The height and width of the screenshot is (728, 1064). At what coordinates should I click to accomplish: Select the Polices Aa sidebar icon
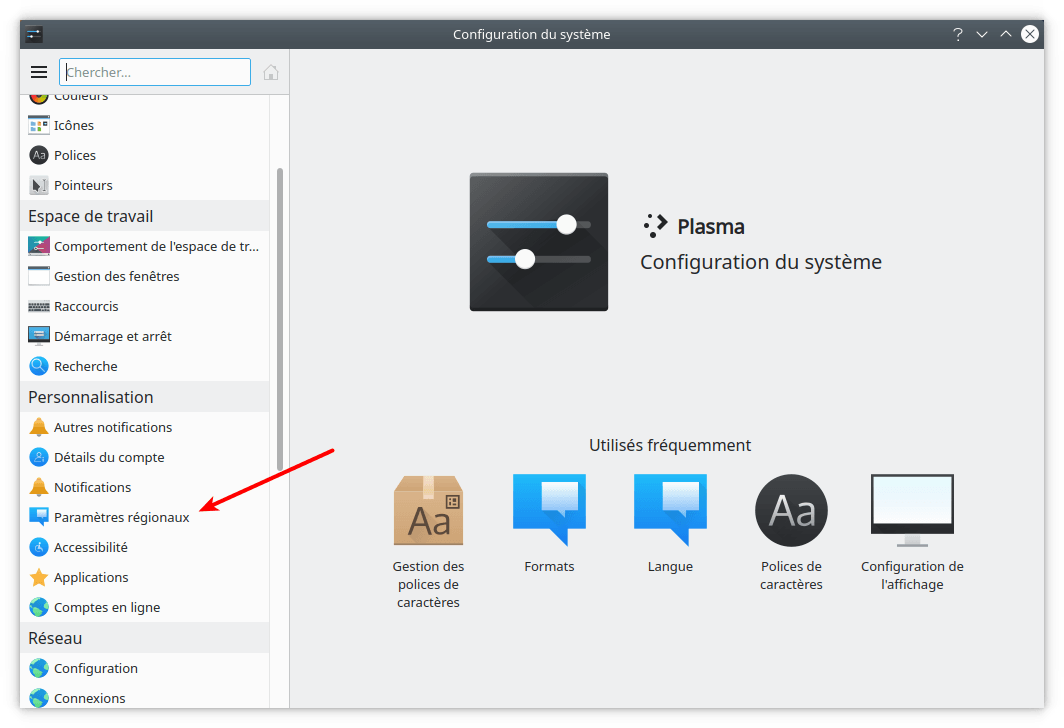point(39,155)
